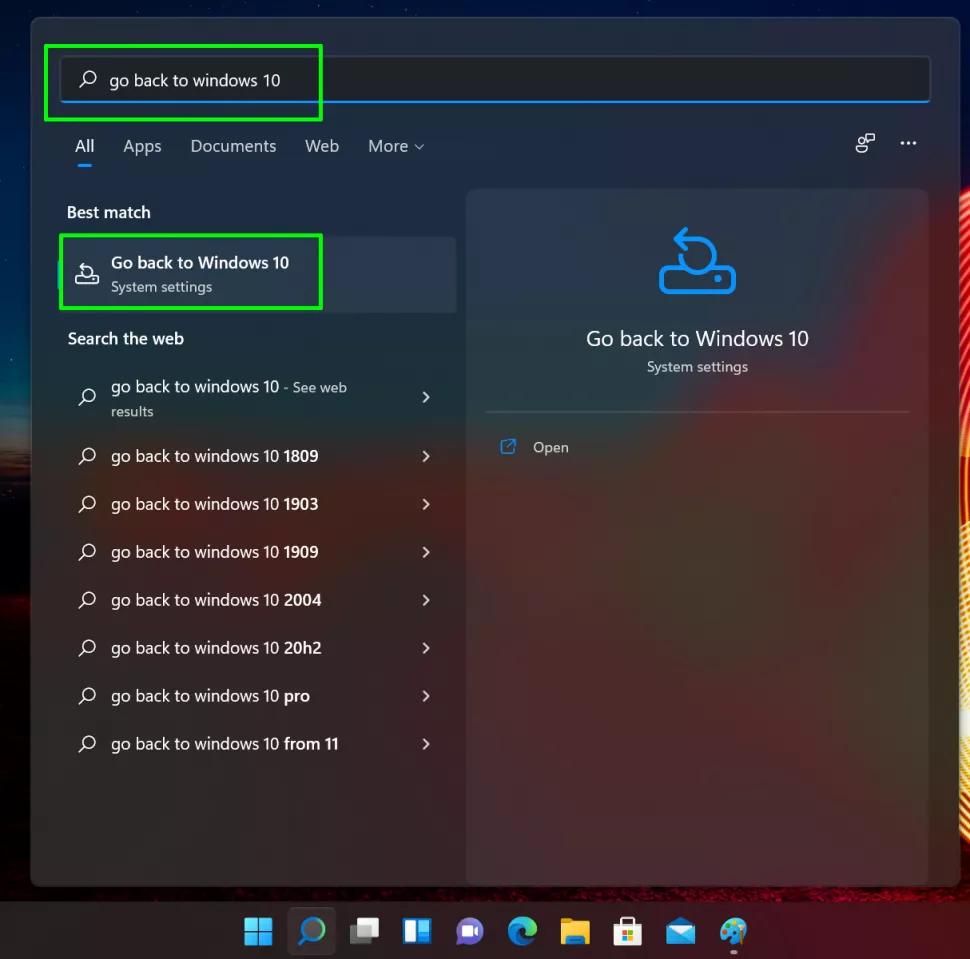Open Mail from the taskbar
Viewport: 970px width, 959px height.
(680, 930)
